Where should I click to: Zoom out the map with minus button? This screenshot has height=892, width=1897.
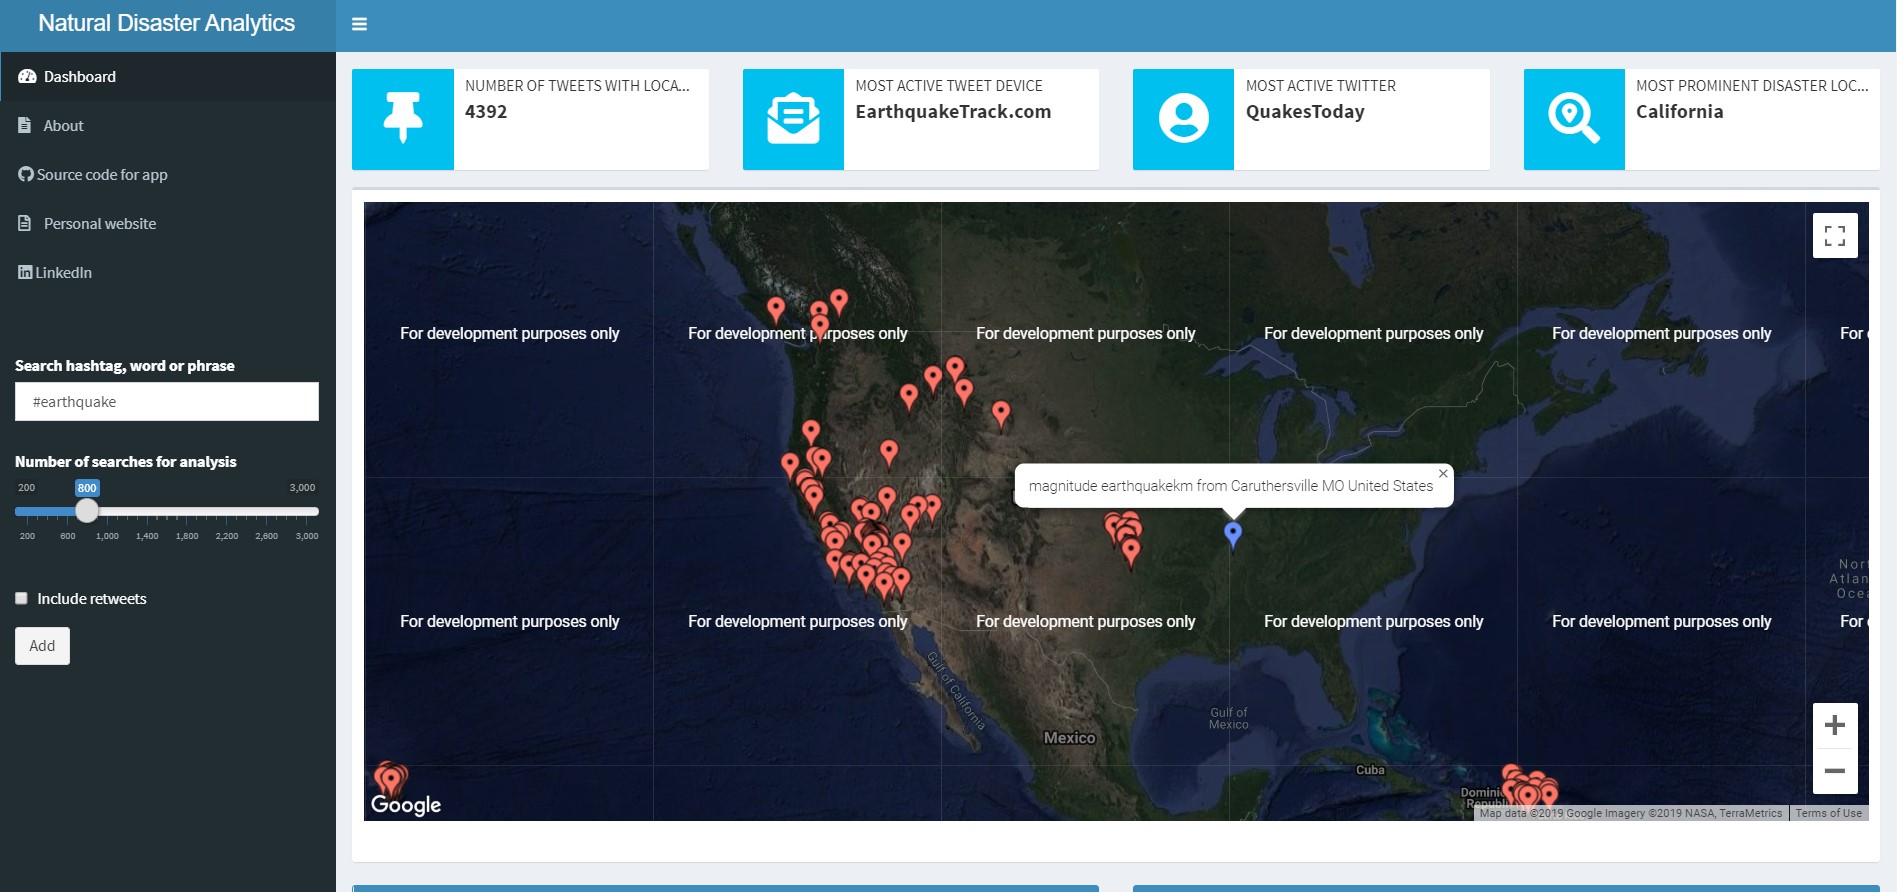click(x=1835, y=771)
